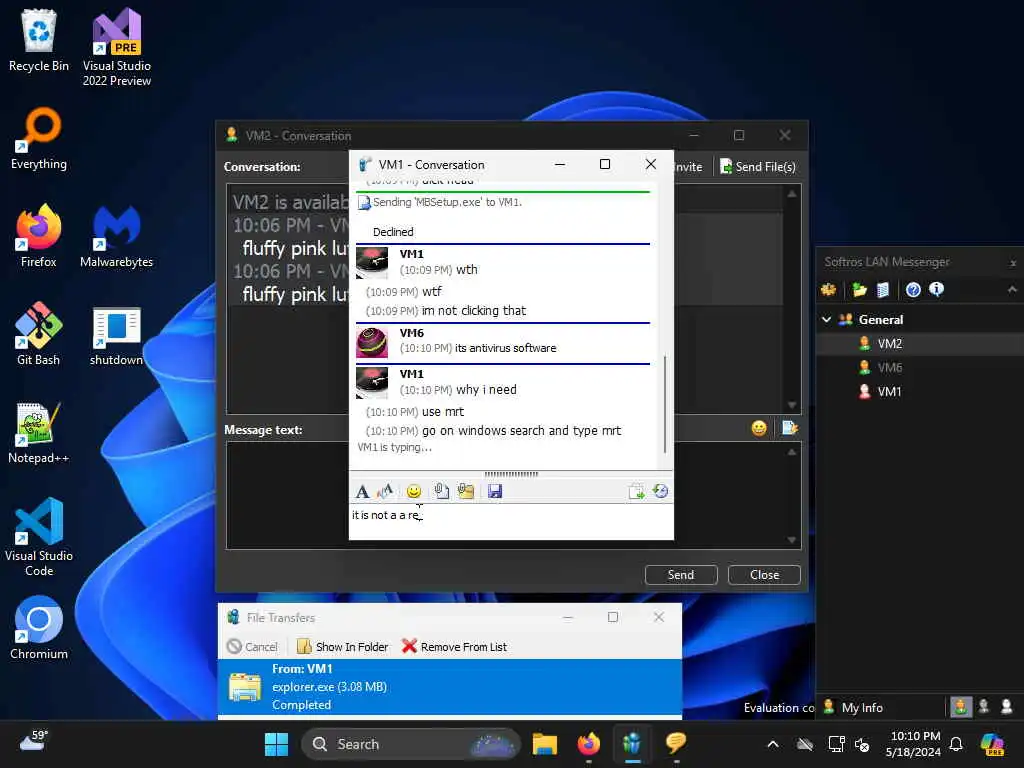
Task: Collapse Softros Messenger toolbar with chevron
Action: tap(1012, 289)
